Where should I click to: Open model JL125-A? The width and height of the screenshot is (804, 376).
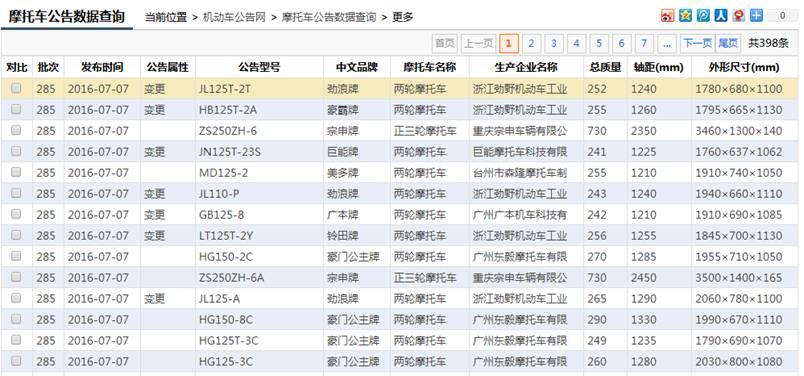pyautogui.click(x=219, y=299)
